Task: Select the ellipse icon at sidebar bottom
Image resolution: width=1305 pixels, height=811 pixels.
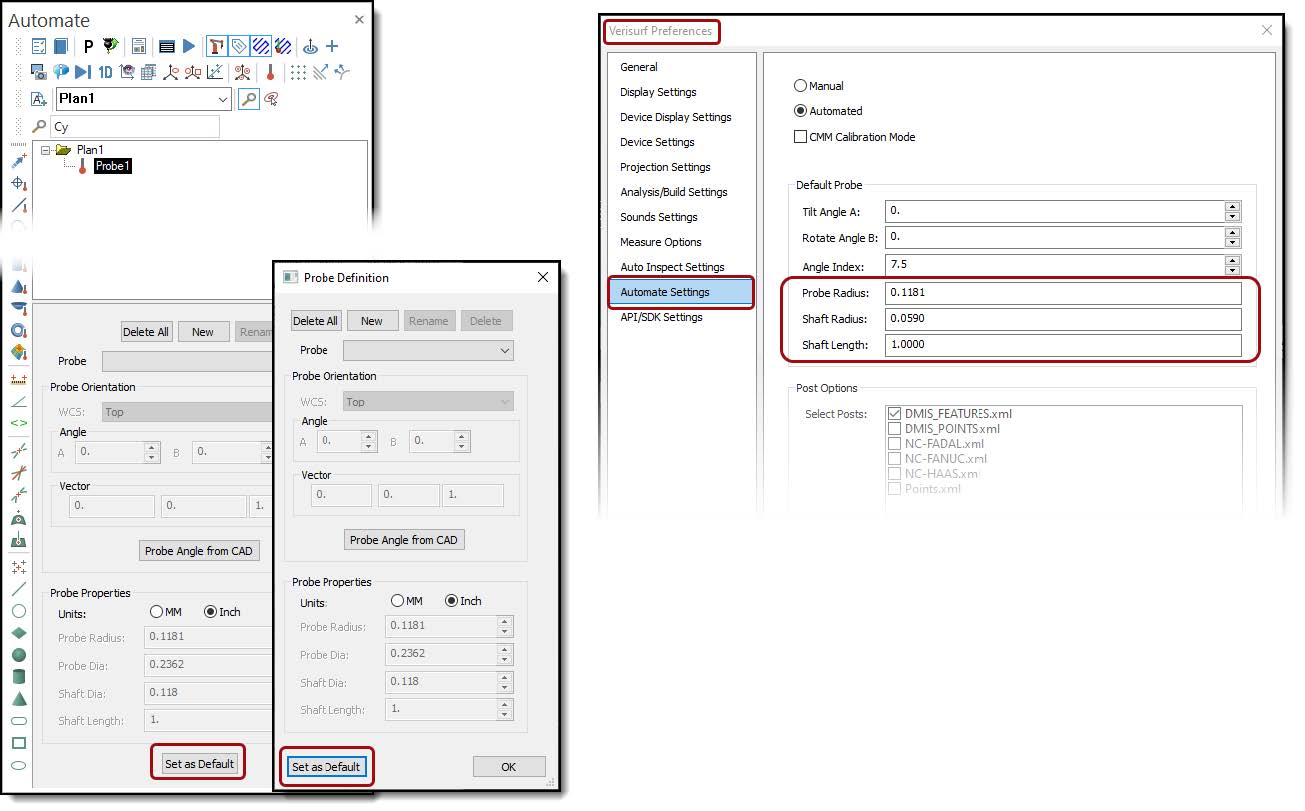Action: (18, 765)
